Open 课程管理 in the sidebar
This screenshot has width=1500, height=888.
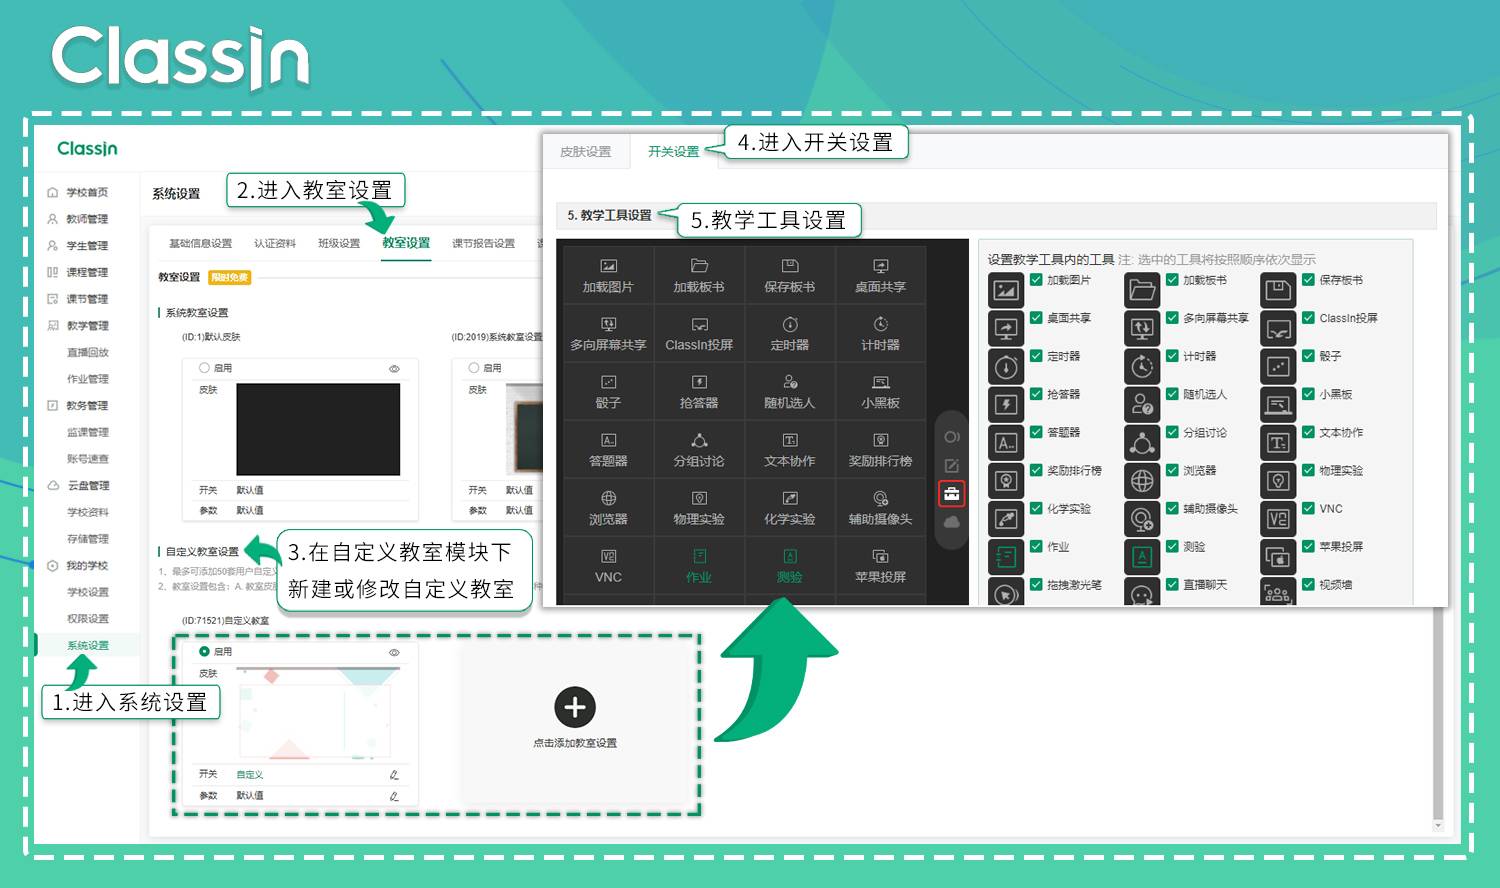(x=87, y=272)
